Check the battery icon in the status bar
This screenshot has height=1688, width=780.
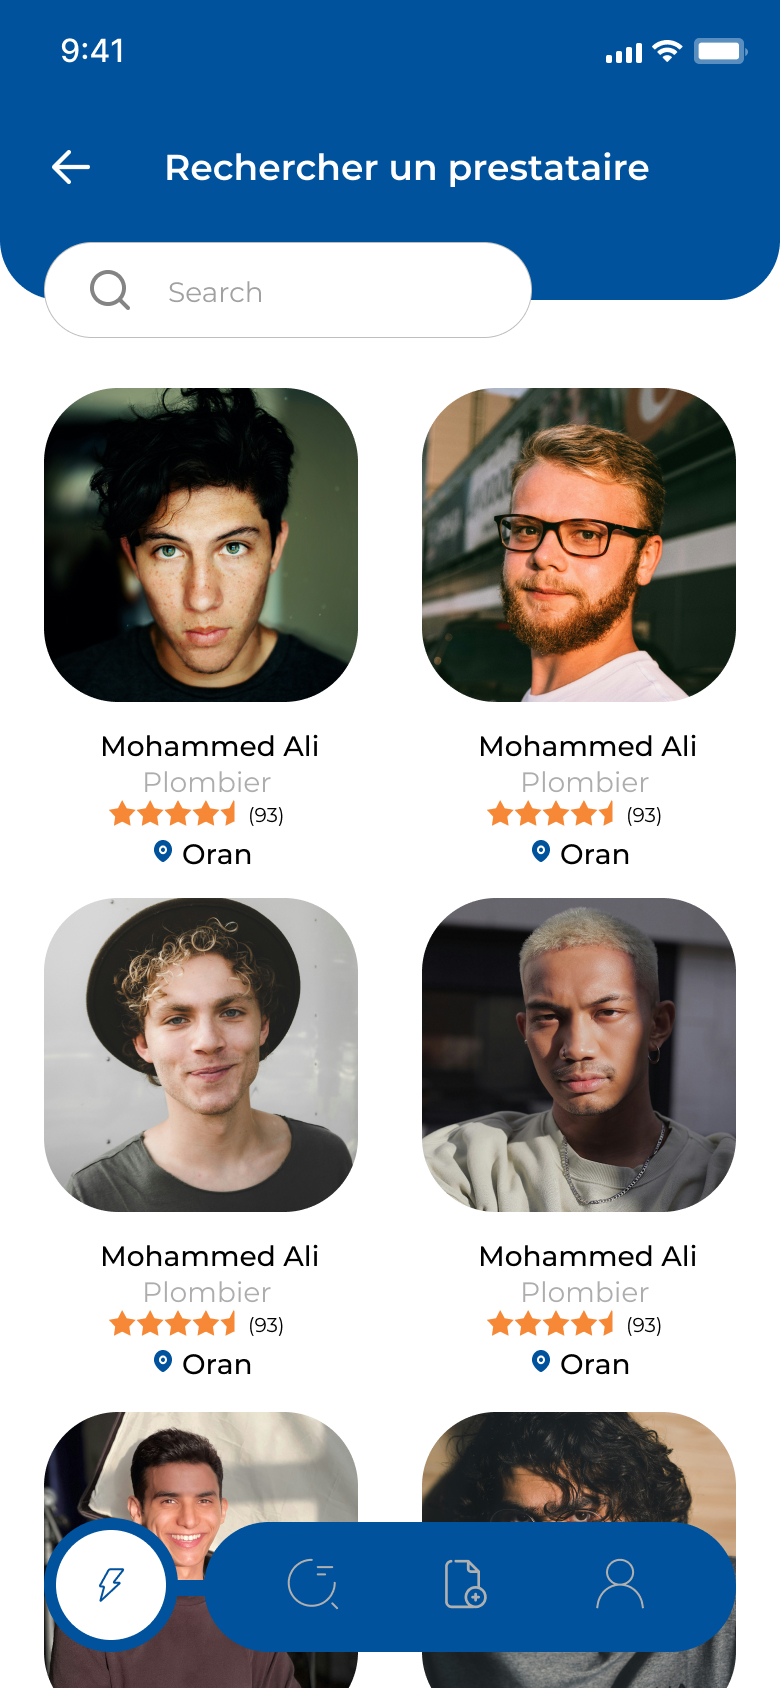click(721, 51)
